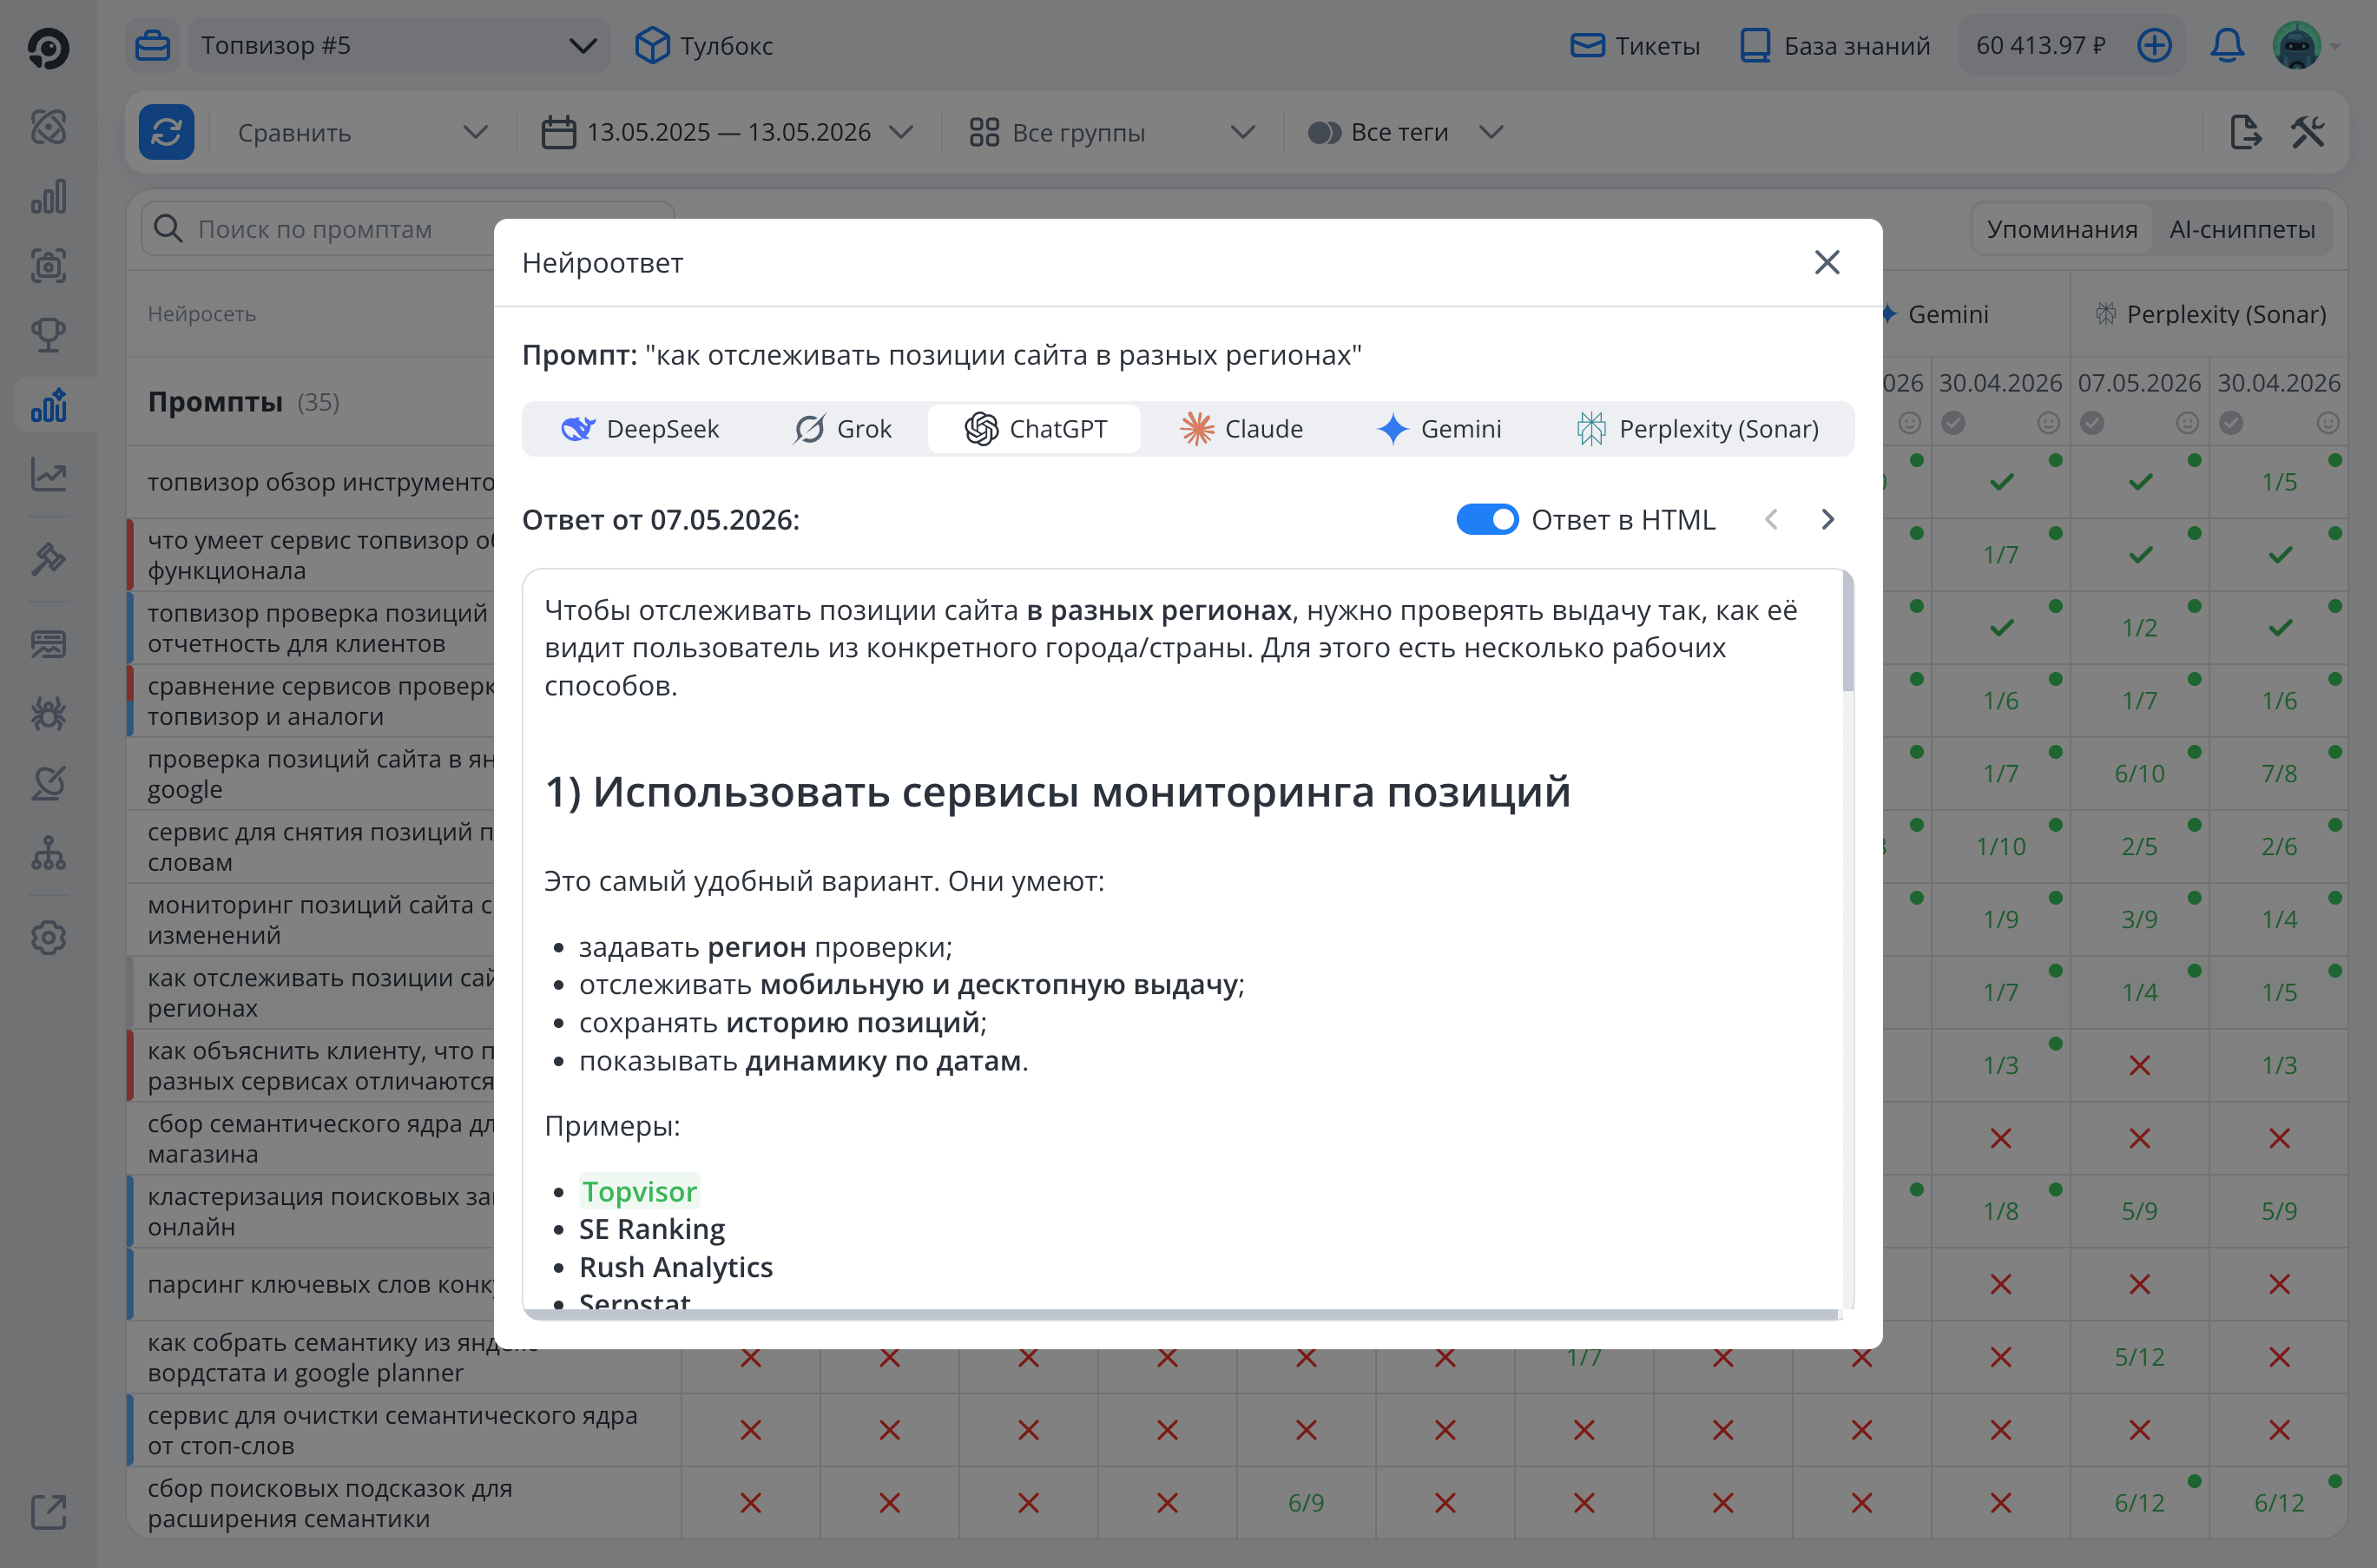Screen dimensions: 2377x1568
Task: Go to the next answer arrow
Action: [1827, 519]
